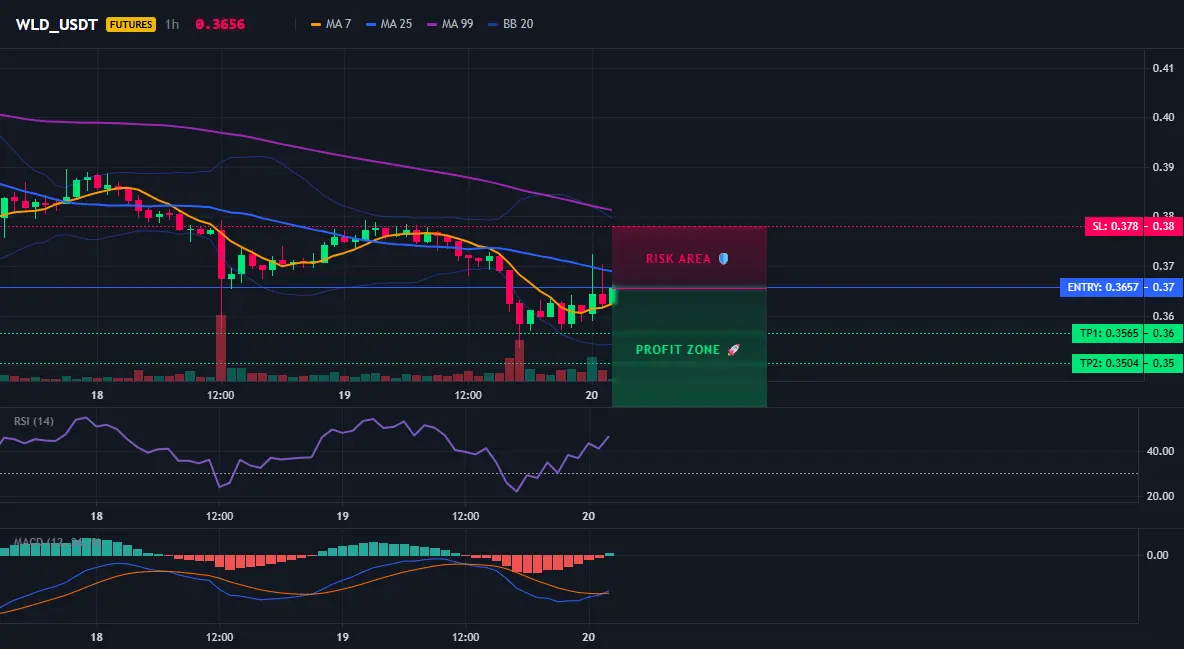Click the yellow FUTURES badge
This screenshot has height=649, width=1184.
tap(131, 24)
